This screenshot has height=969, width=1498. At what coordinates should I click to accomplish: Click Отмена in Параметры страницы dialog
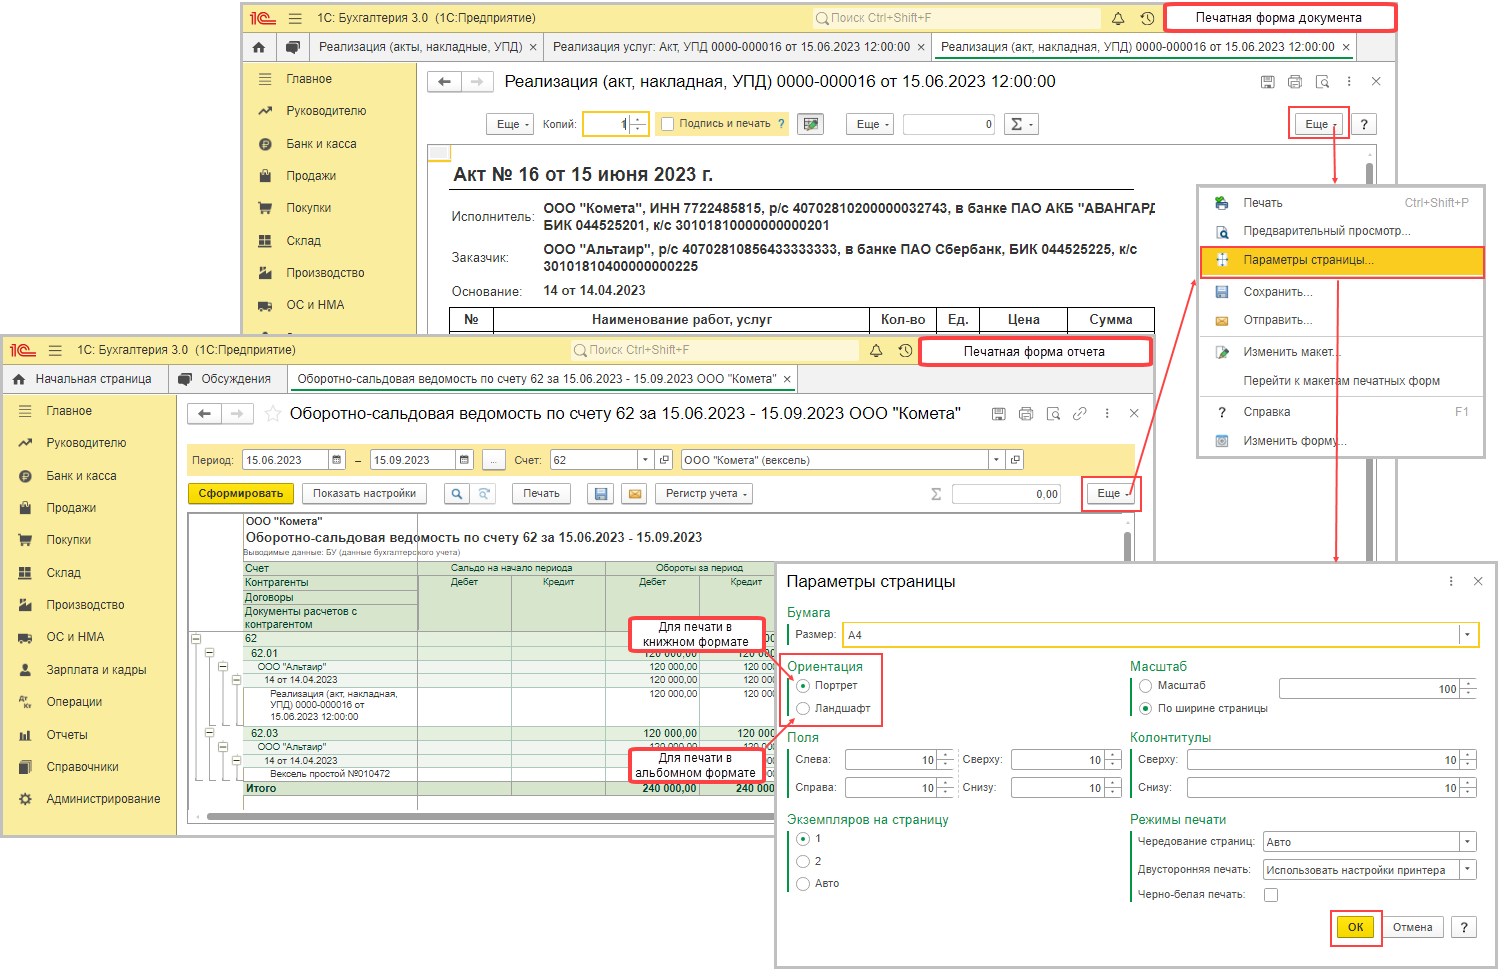(x=1413, y=927)
